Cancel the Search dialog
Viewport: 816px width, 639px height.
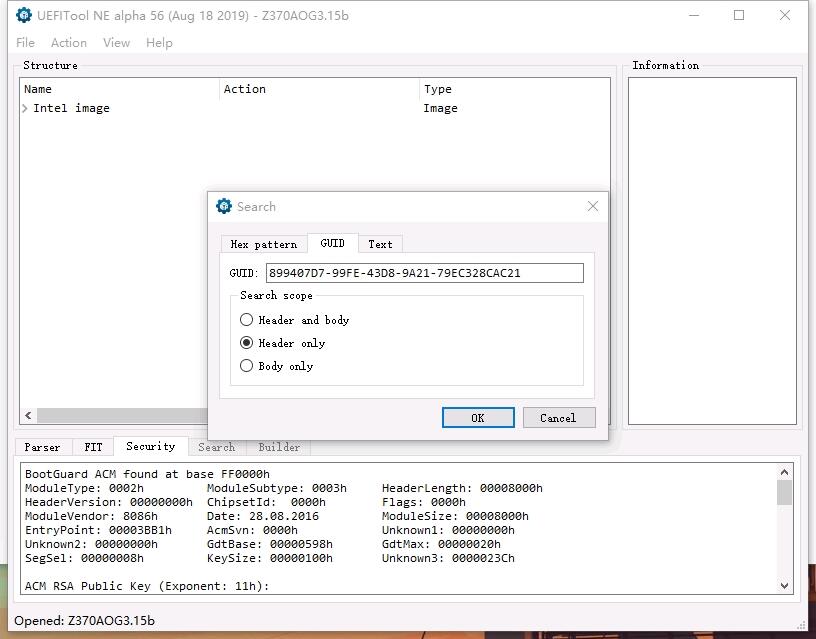click(558, 417)
